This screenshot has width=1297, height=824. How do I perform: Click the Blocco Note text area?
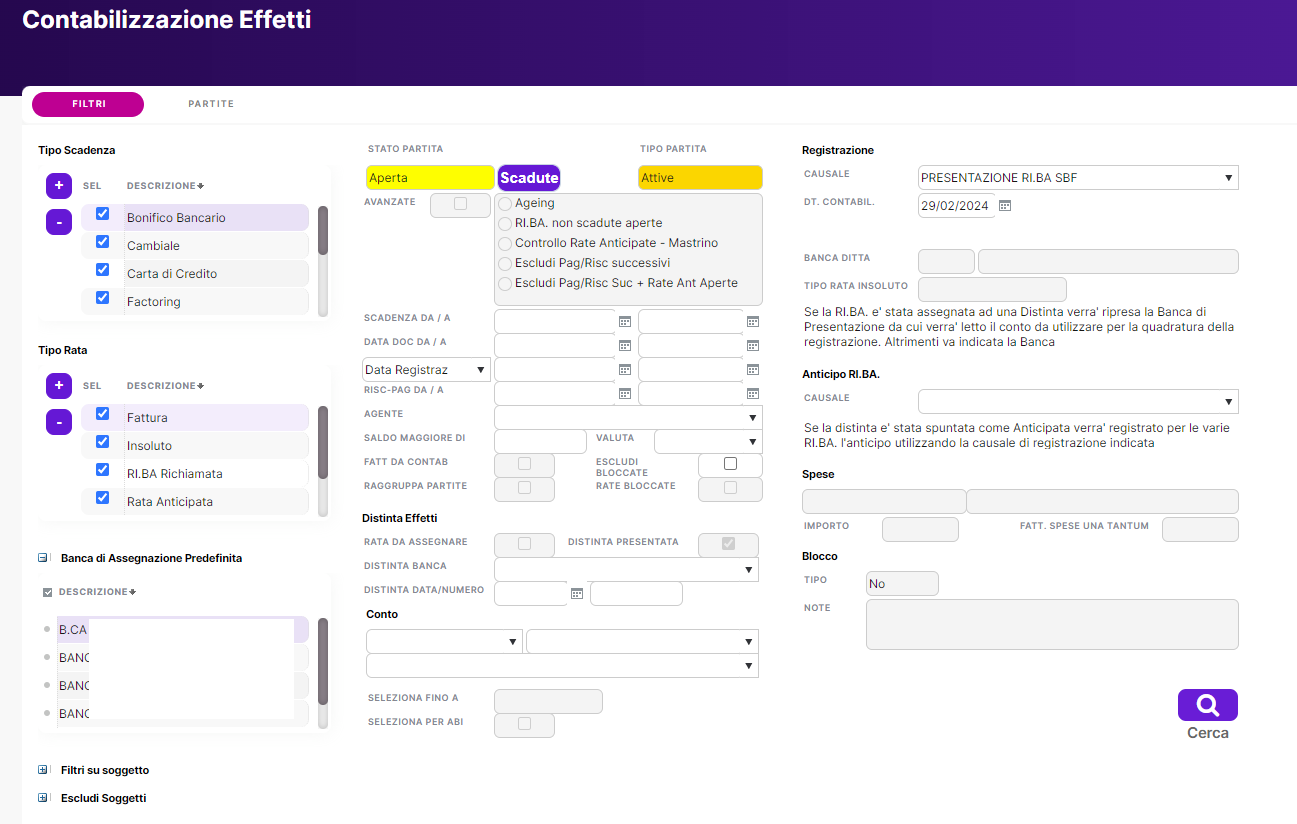click(x=1052, y=624)
